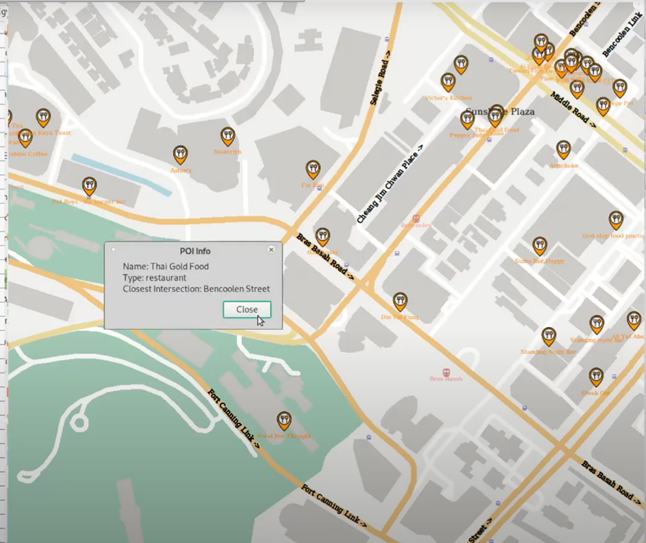Viewport: 646px width, 543px height.
Task: Close the POI Info dialog with Close button
Action: tap(247, 309)
